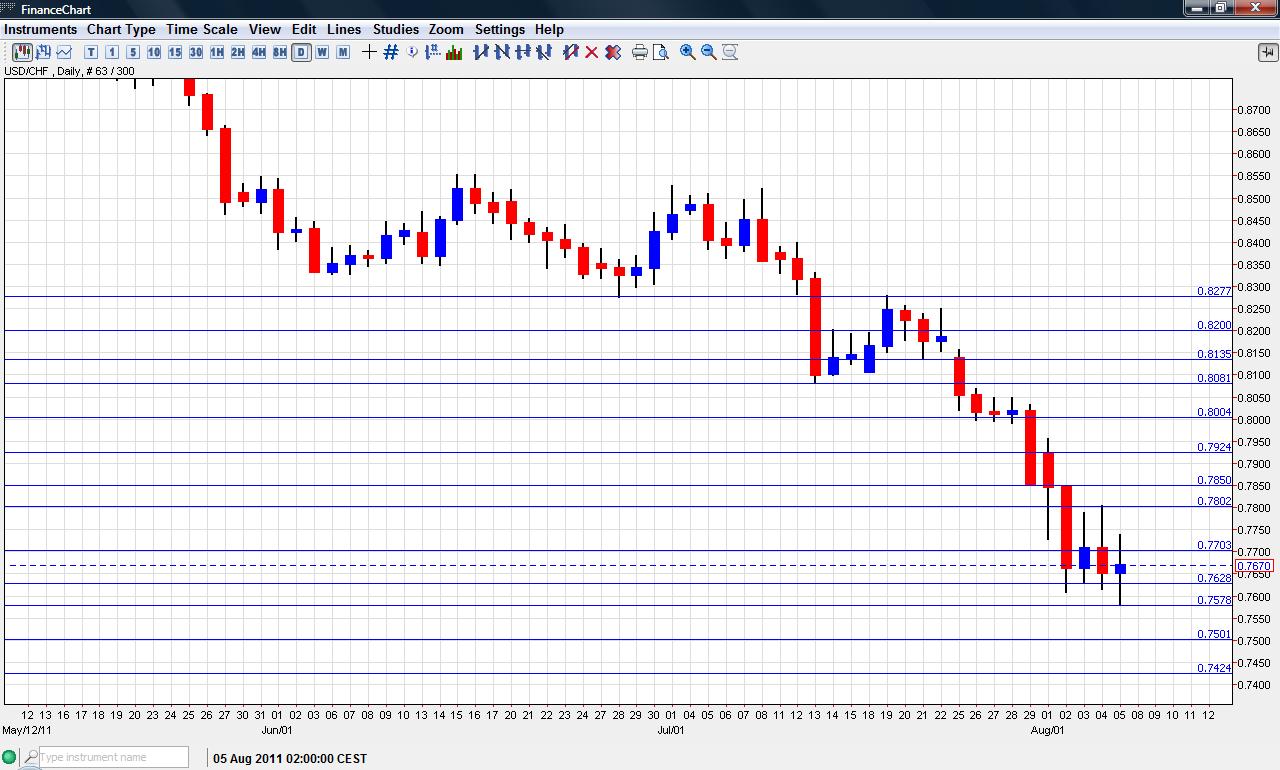Print the chart using printer icon
This screenshot has height=770, width=1280.
tap(640, 52)
